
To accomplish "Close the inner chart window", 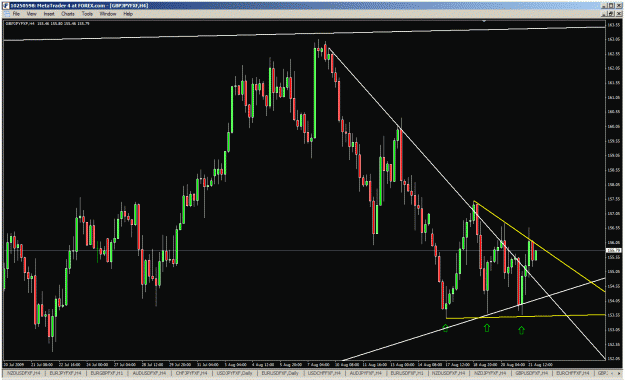I will click(x=618, y=14).
